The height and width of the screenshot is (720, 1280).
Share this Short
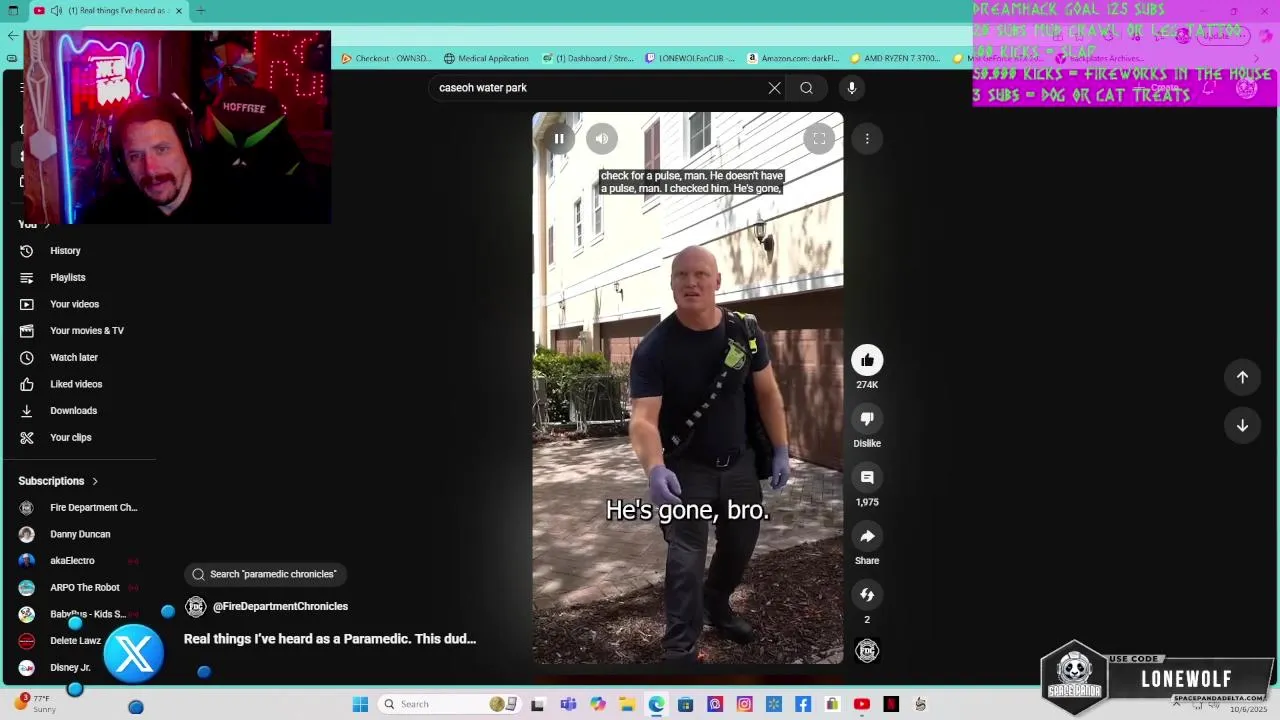click(867, 536)
